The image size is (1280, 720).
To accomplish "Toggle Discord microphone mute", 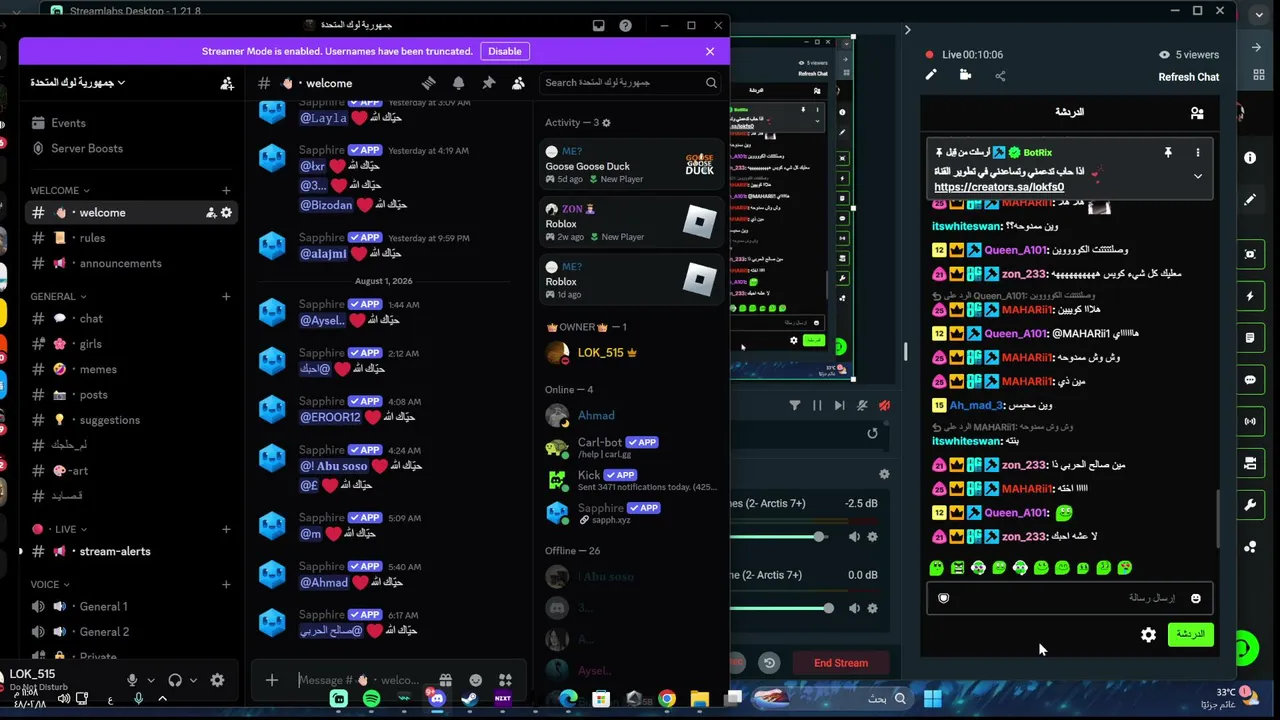I will 132,680.
